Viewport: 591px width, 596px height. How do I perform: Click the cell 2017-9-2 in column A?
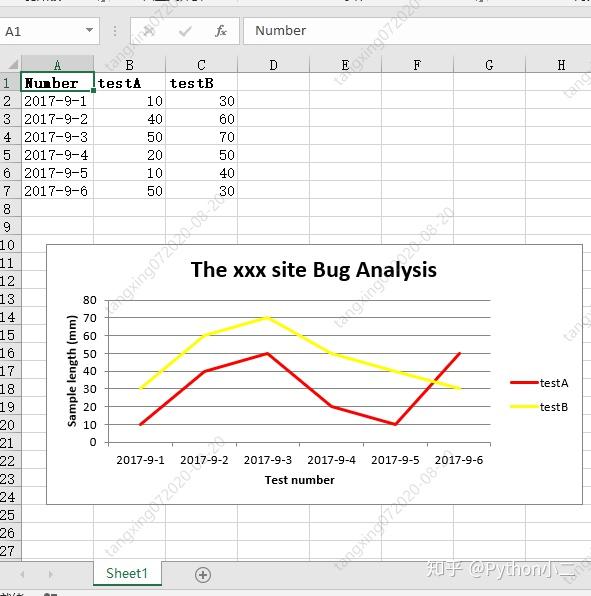57,119
